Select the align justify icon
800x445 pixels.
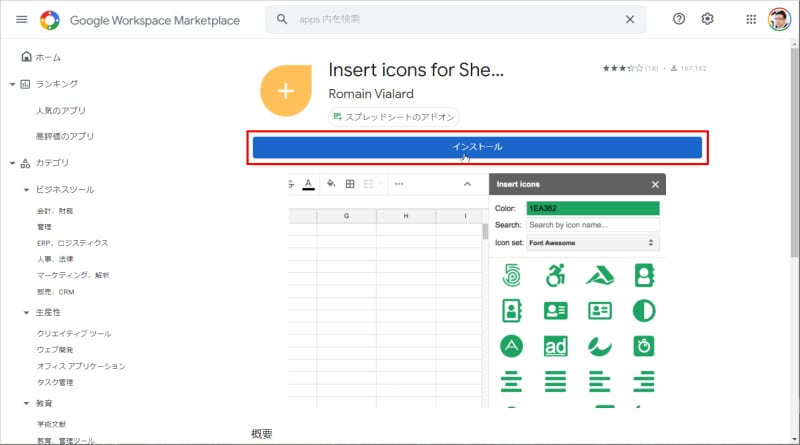click(556, 382)
